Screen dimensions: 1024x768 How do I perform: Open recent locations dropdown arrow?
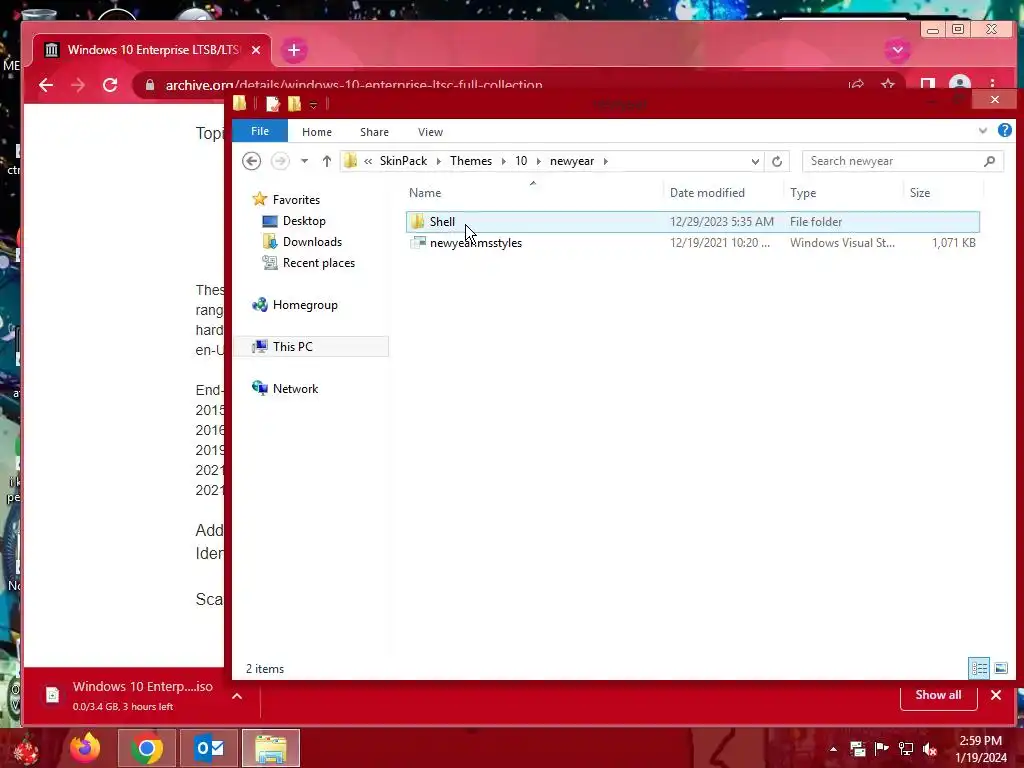click(x=304, y=161)
